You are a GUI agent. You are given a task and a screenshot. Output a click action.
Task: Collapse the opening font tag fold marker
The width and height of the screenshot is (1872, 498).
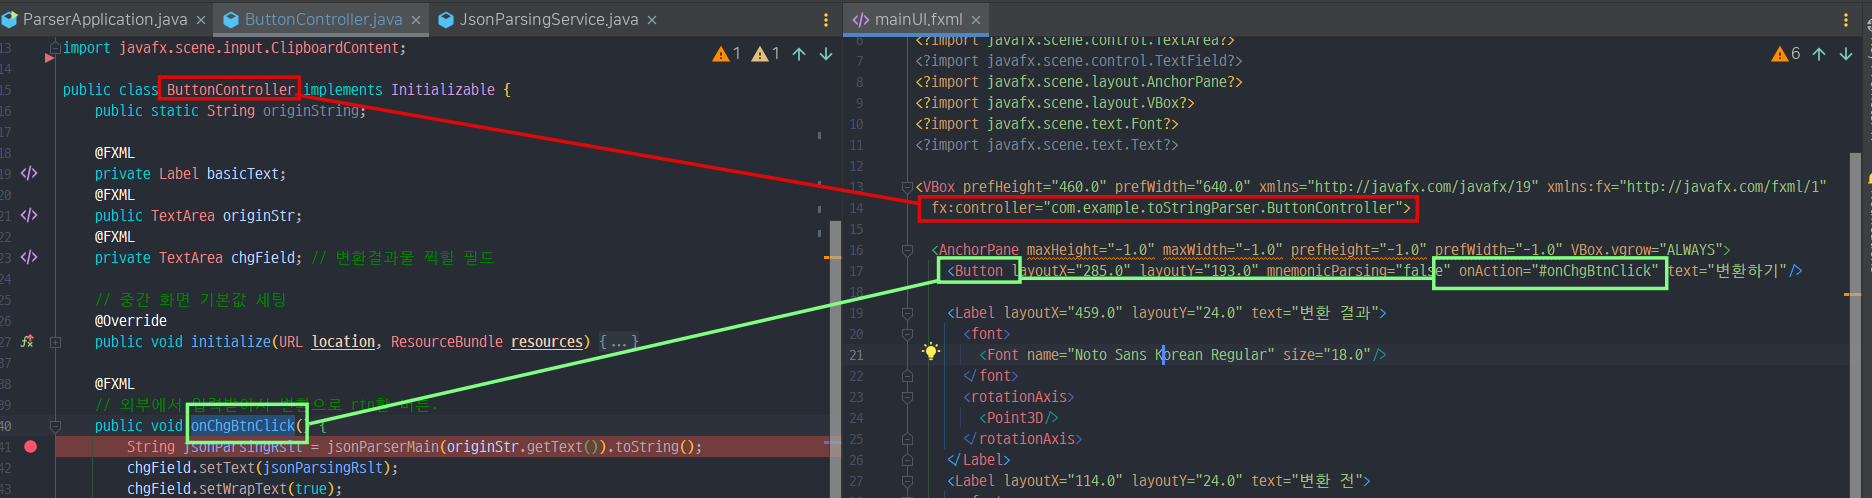(907, 334)
